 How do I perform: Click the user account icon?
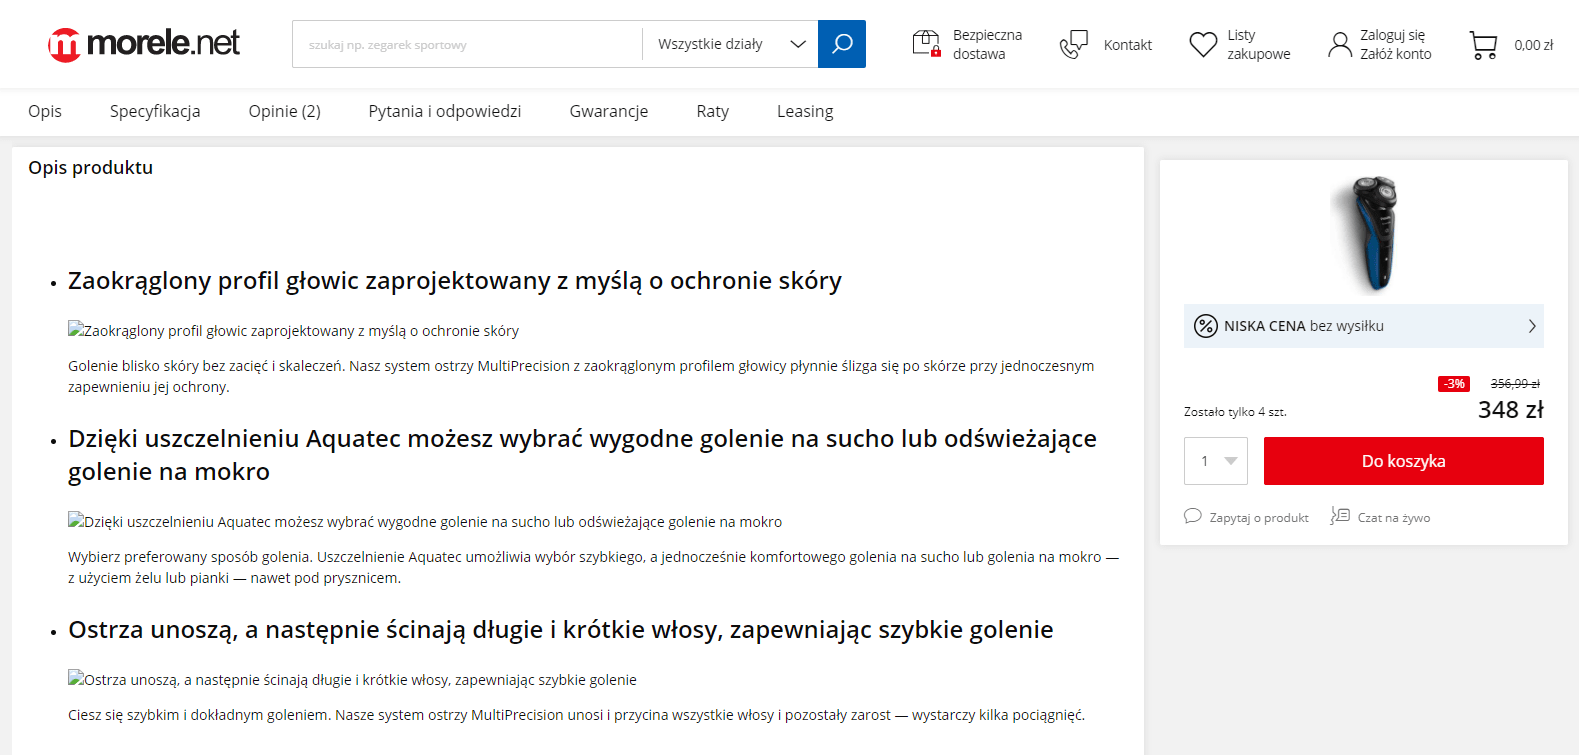coord(1339,45)
